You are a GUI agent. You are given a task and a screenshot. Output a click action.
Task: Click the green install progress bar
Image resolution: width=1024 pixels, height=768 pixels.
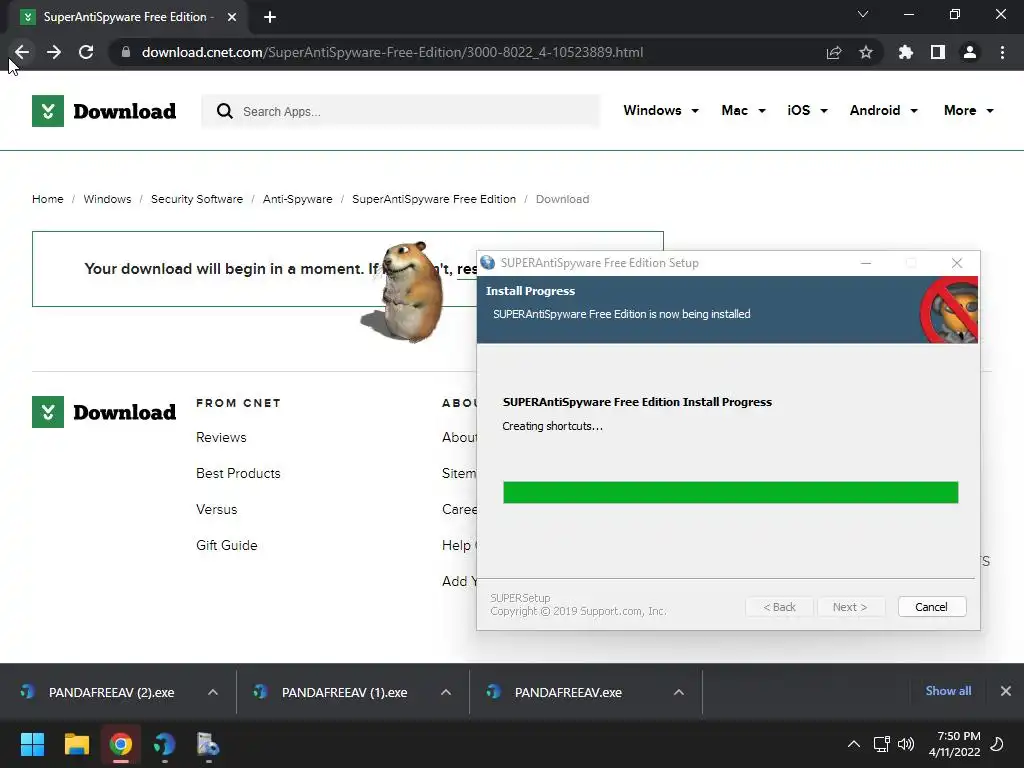coord(730,492)
